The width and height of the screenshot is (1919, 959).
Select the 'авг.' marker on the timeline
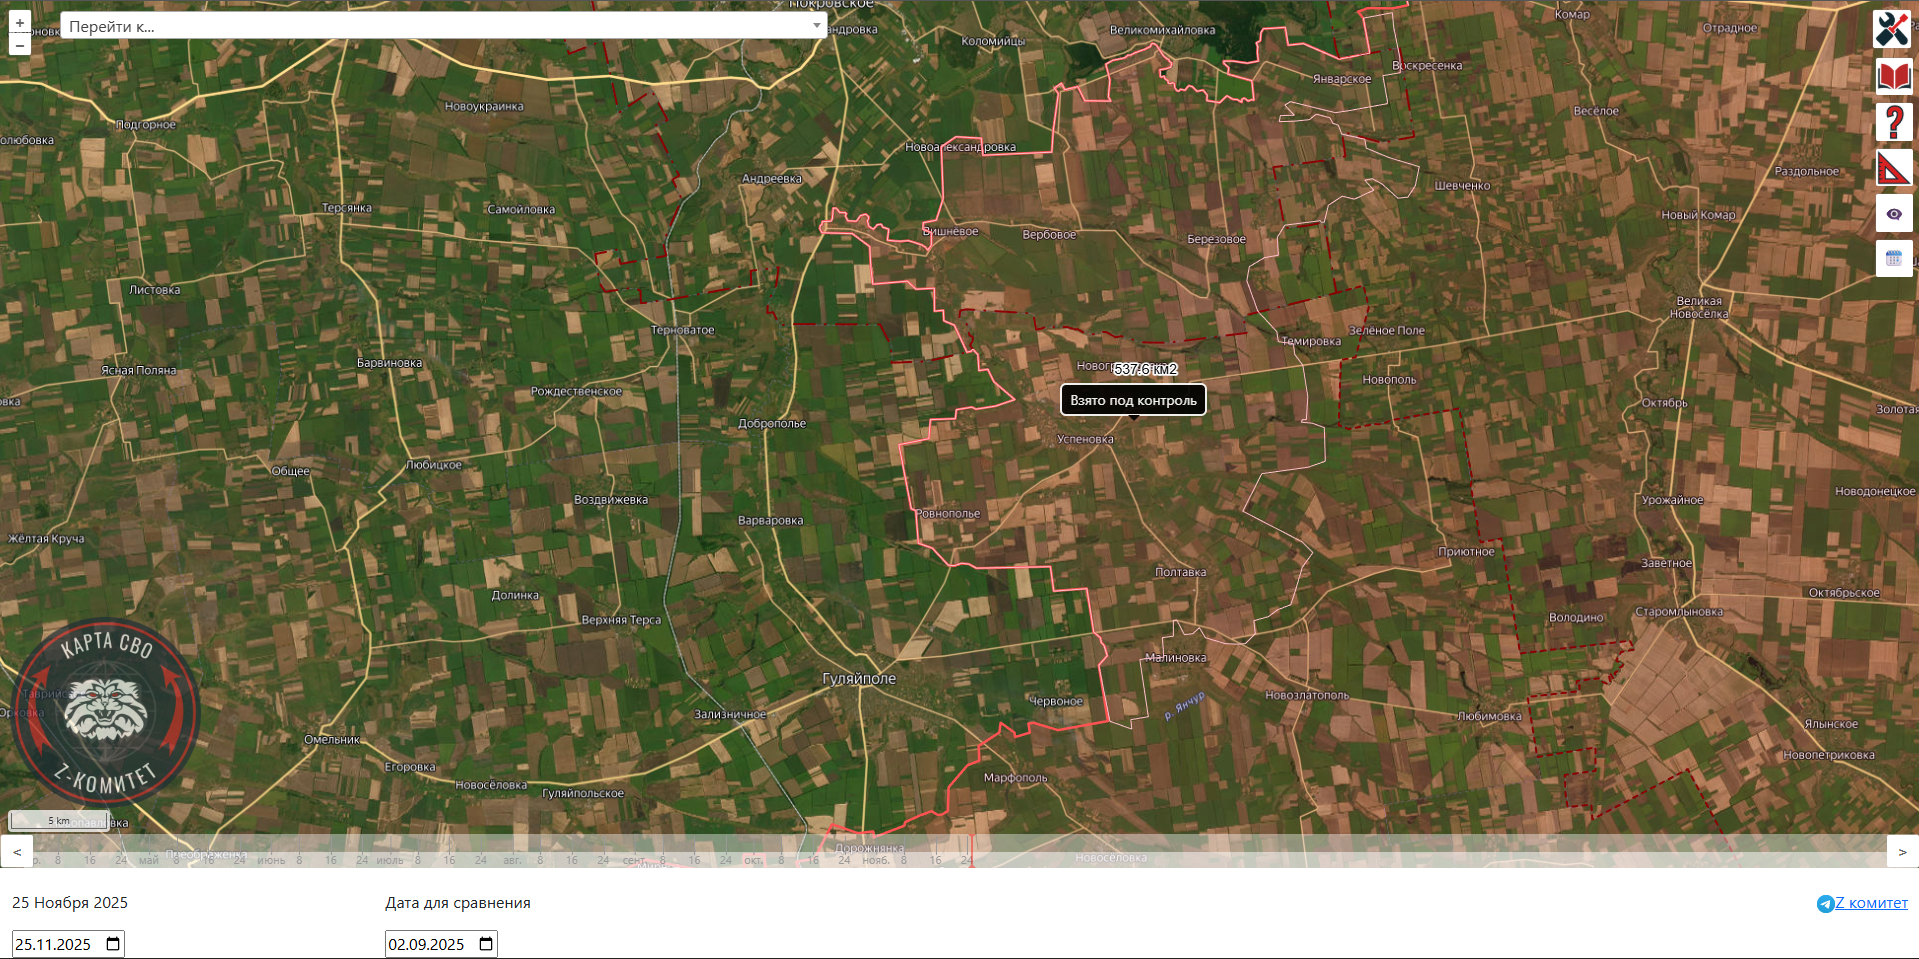(x=512, y=860)
